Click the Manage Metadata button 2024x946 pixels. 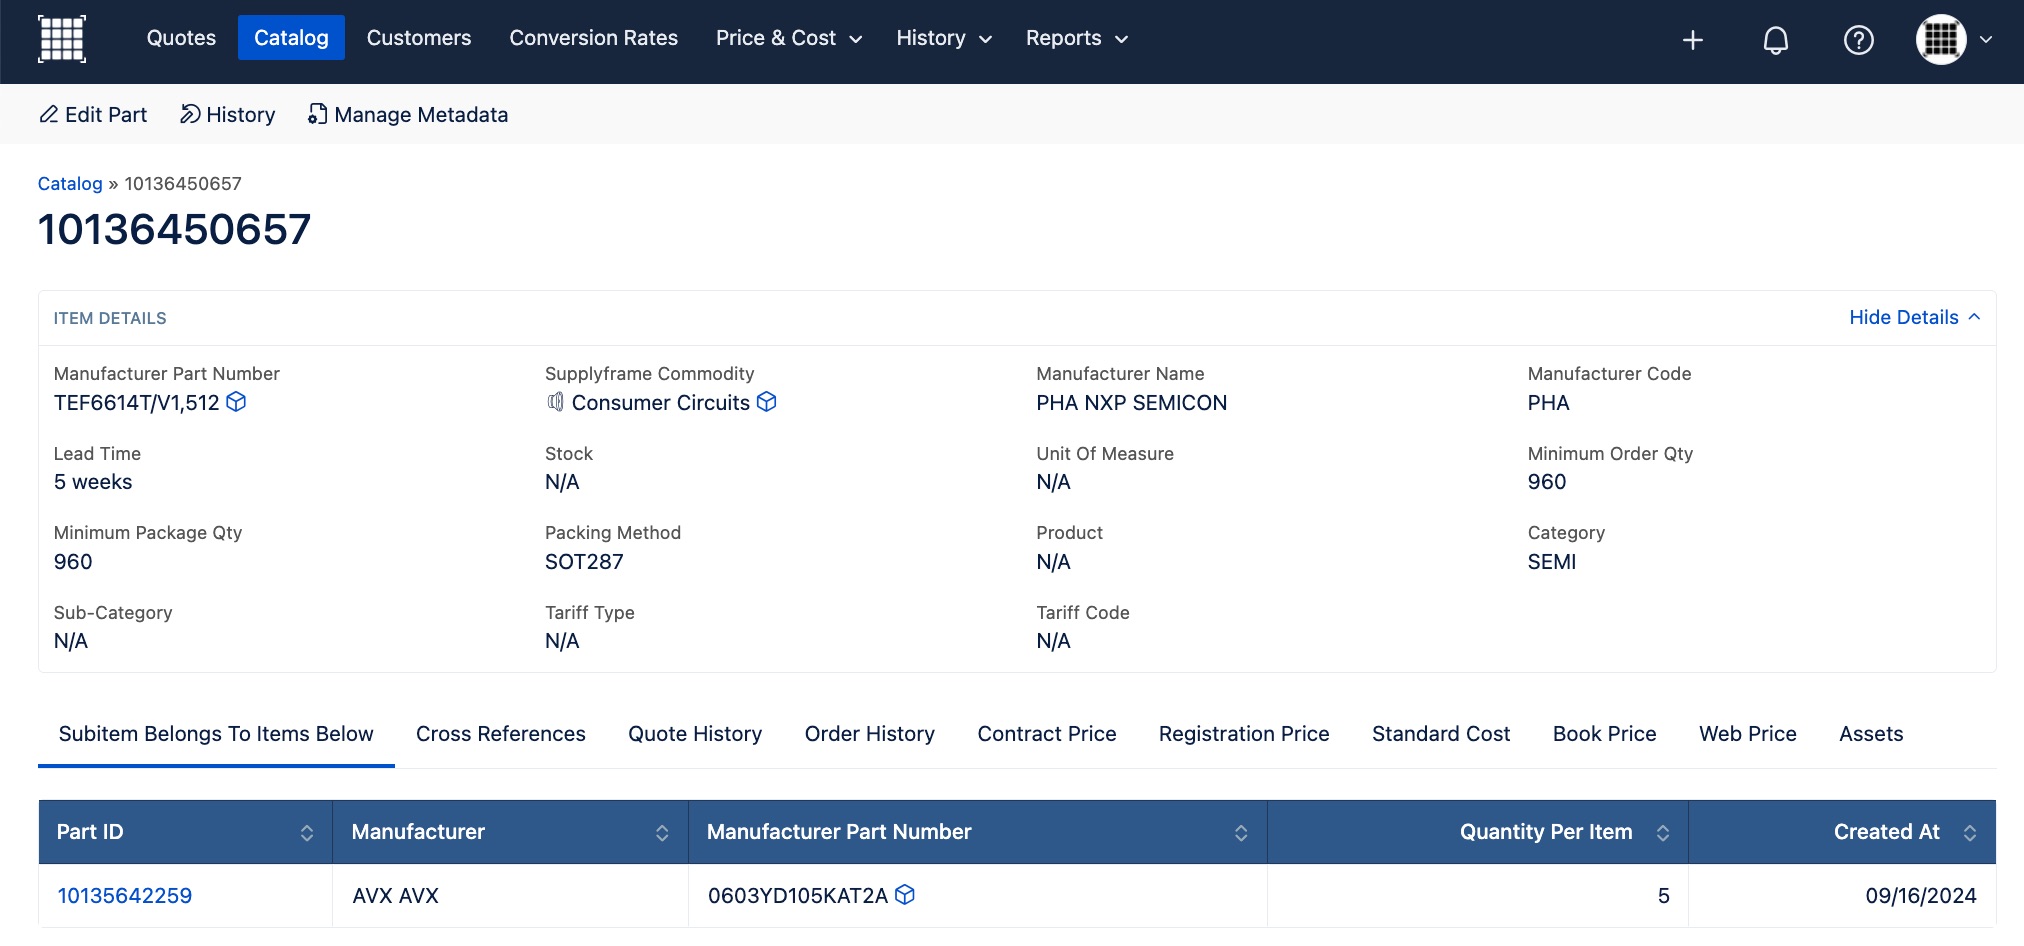coord(408,114)
